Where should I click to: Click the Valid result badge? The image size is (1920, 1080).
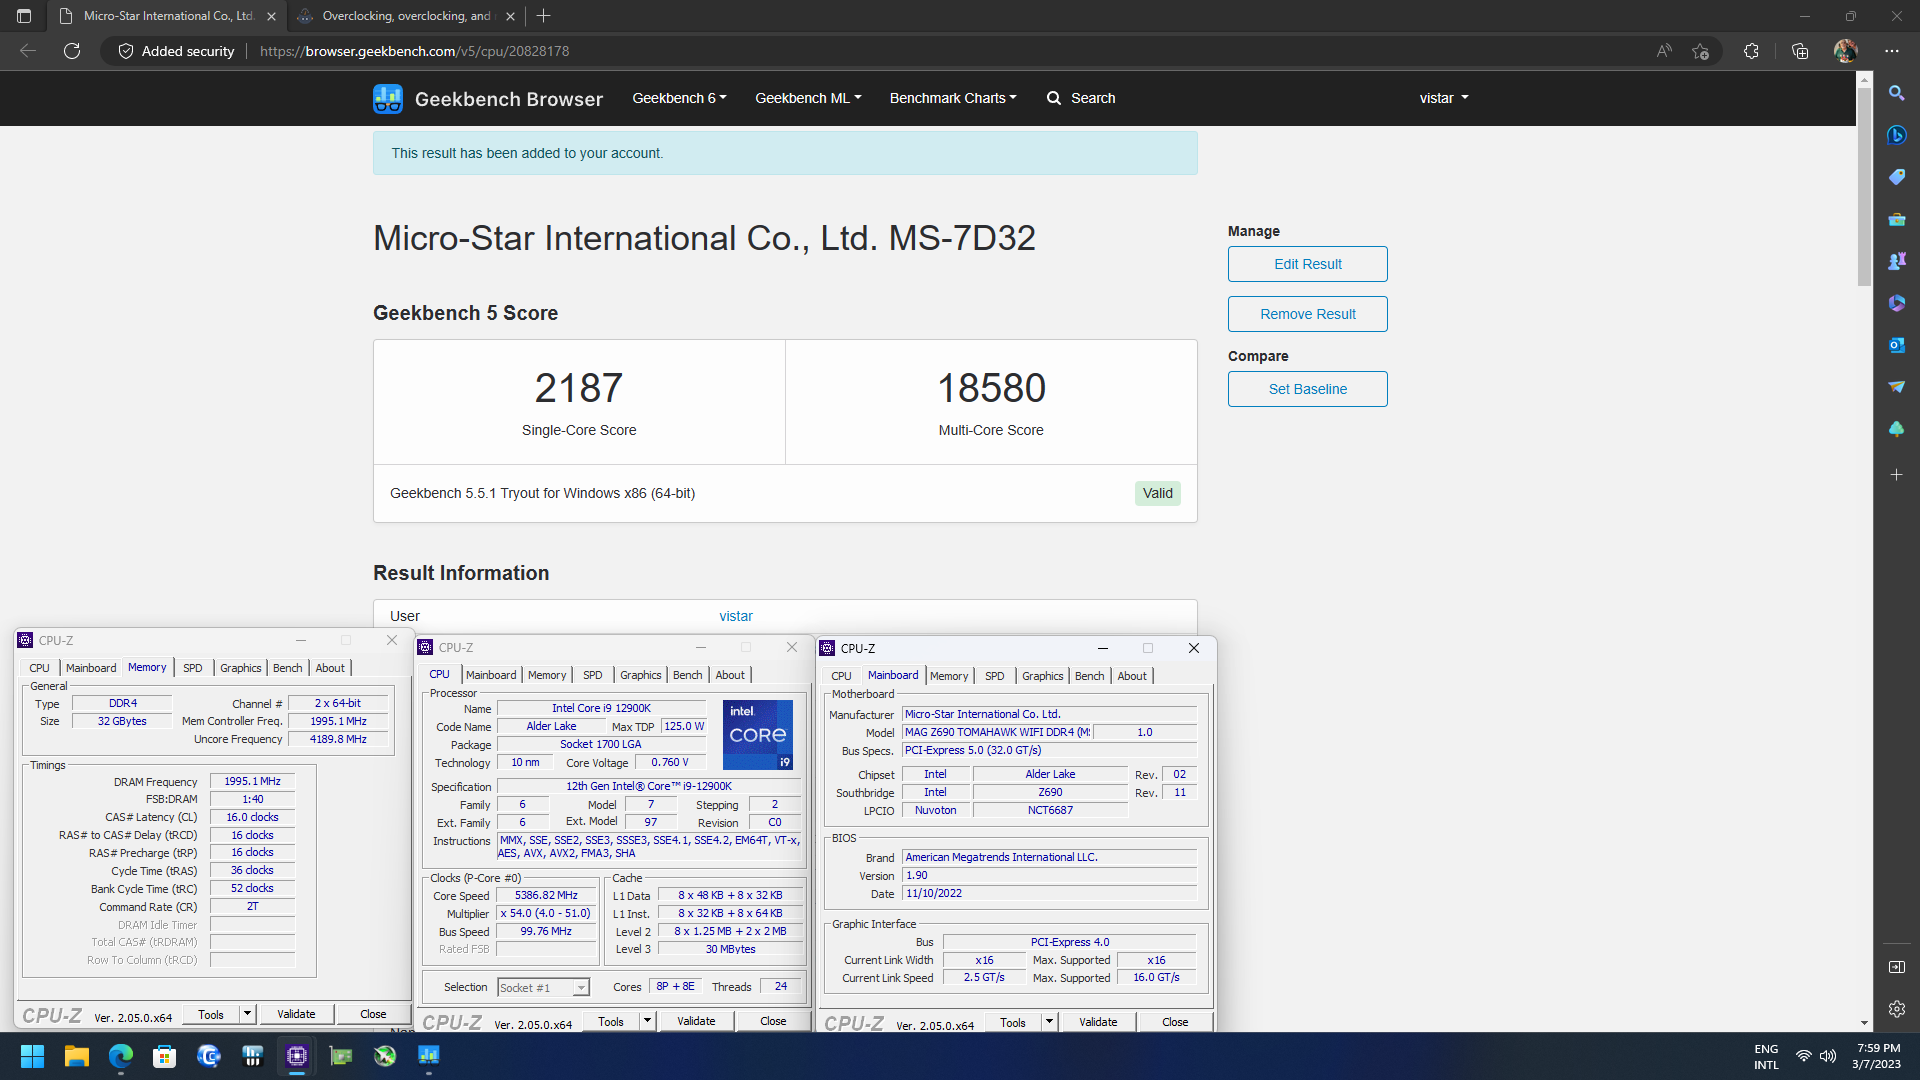[1157, 493]
